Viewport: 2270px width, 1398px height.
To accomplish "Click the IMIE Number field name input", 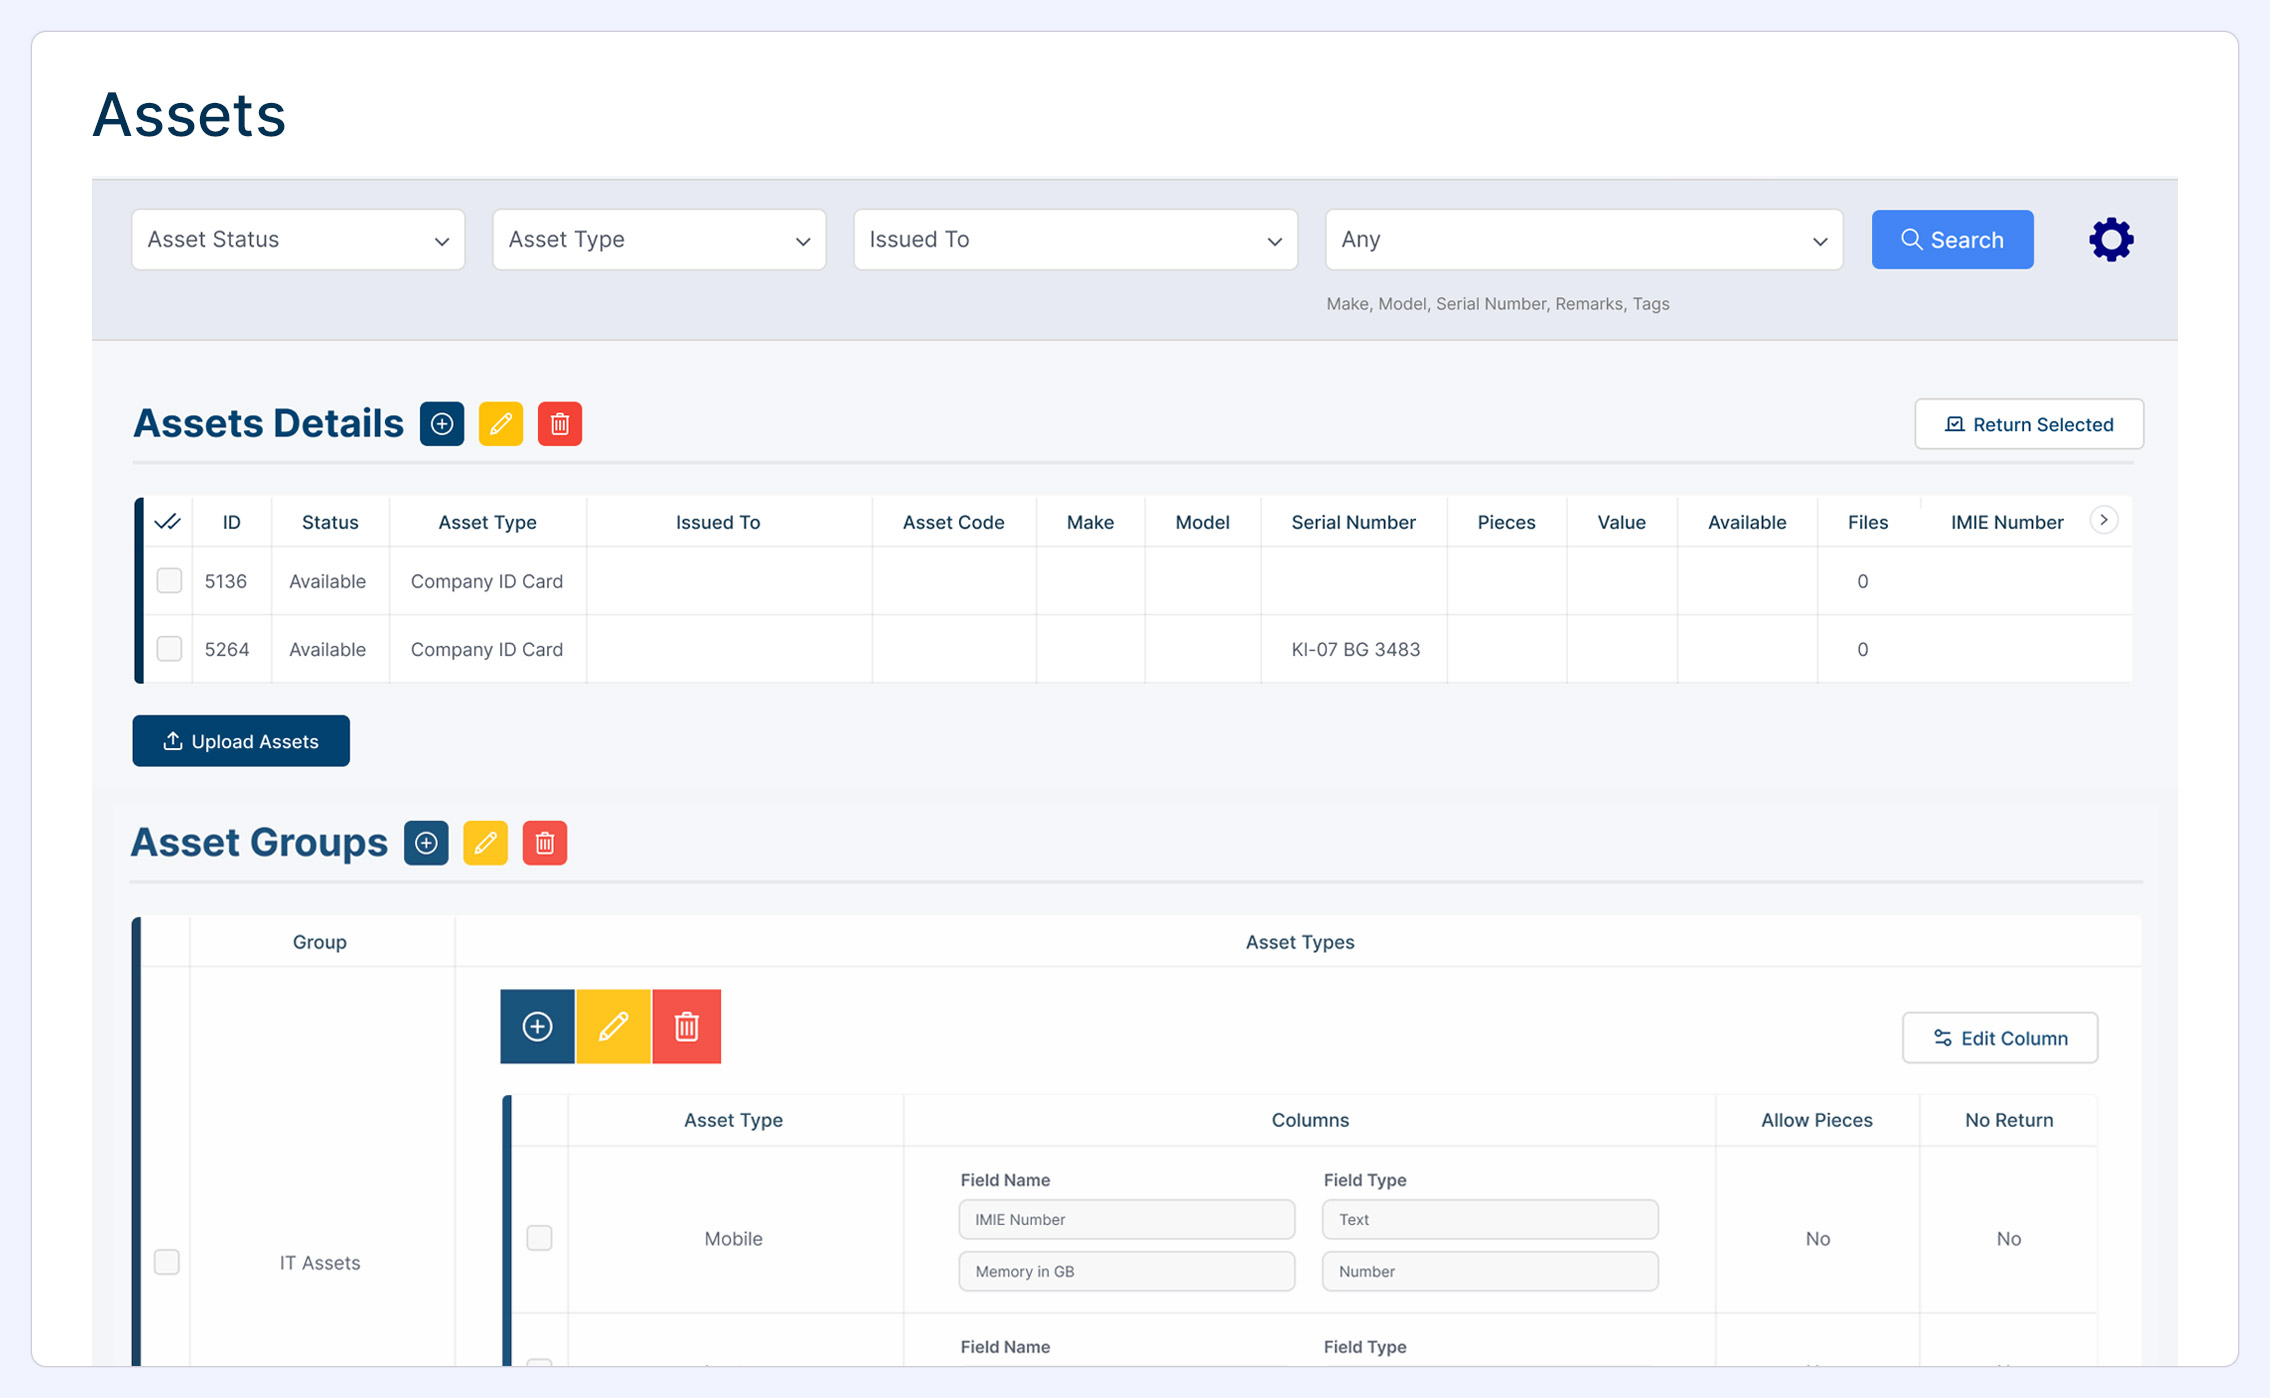I will pyautogui.click(x=1126, y=1220).
